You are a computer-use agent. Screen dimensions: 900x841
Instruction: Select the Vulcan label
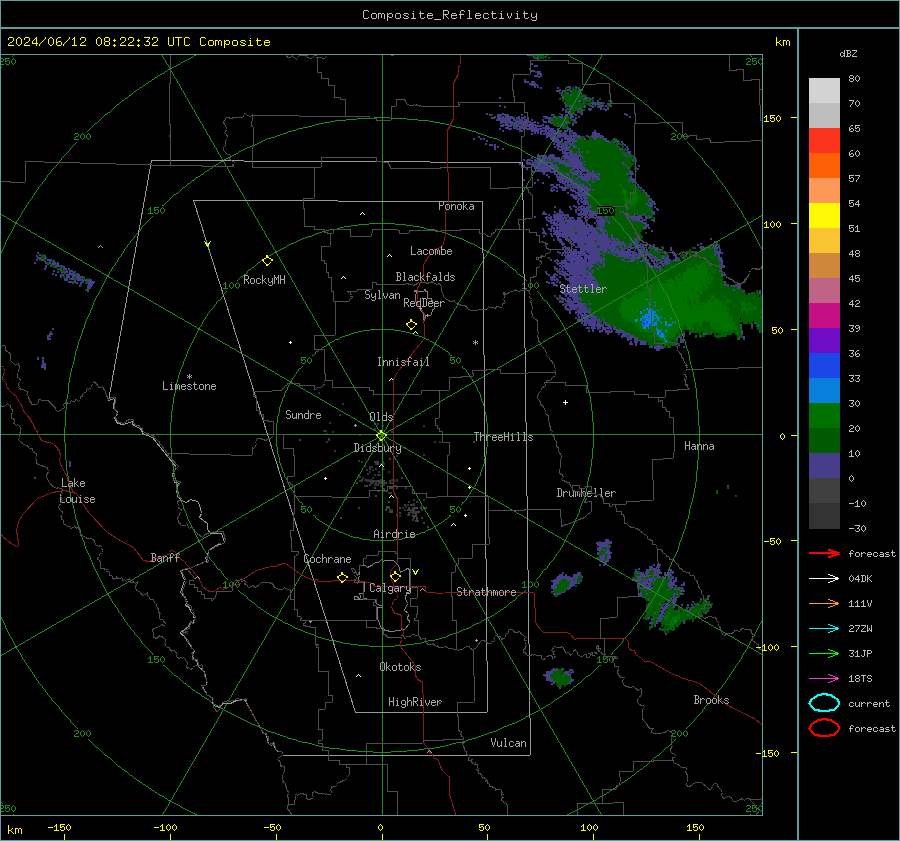[x=509, y=743]
